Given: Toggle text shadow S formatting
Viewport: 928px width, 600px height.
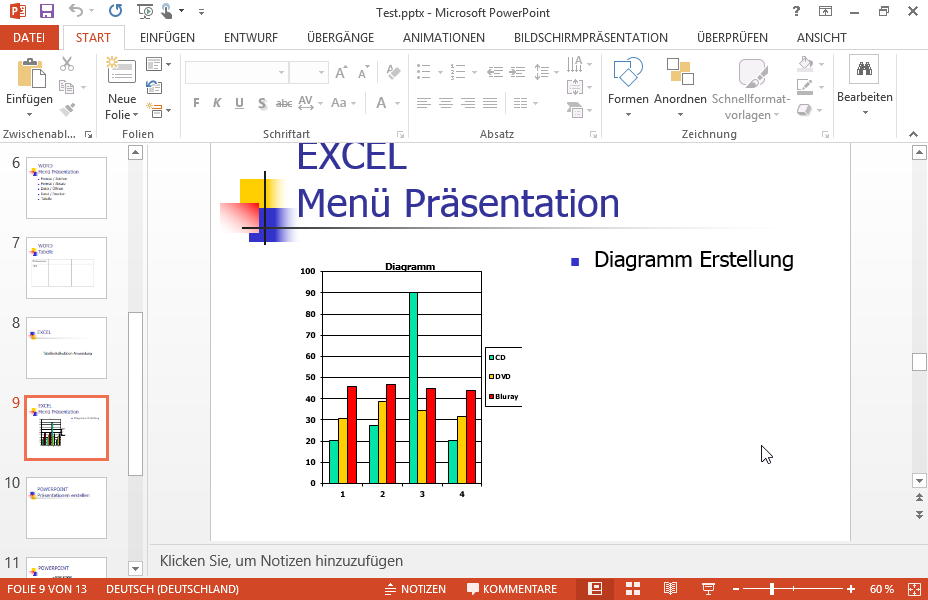Looking at the screenshot, I should point(262,104).
